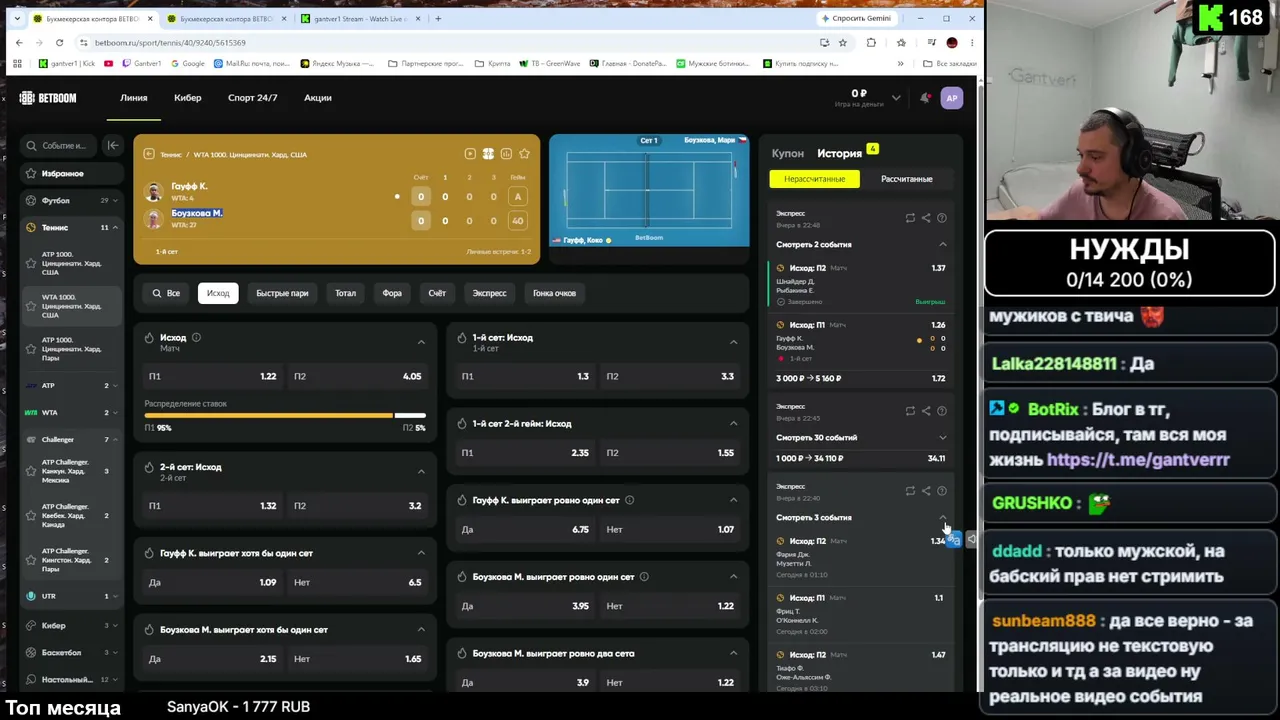Open Chrome's three-dot menu

[x=971, y=43]
